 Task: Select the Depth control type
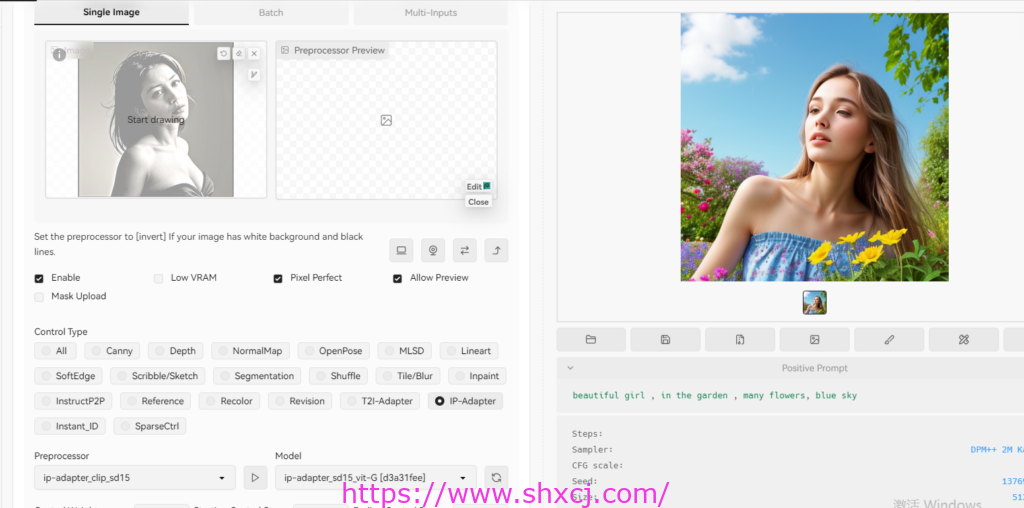tap(176, 351)
